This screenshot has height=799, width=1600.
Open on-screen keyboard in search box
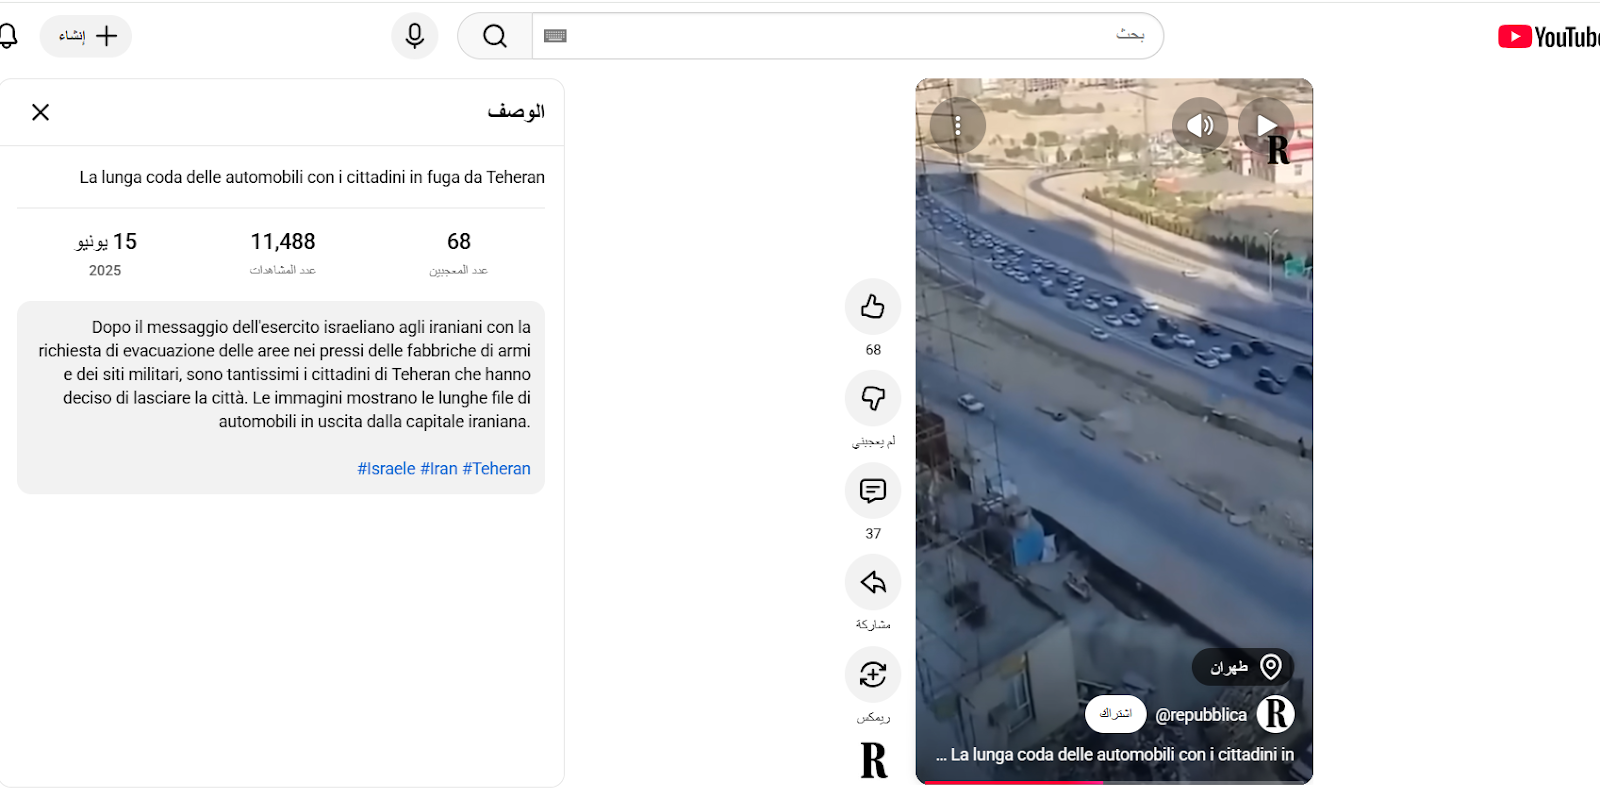(555, 36)
